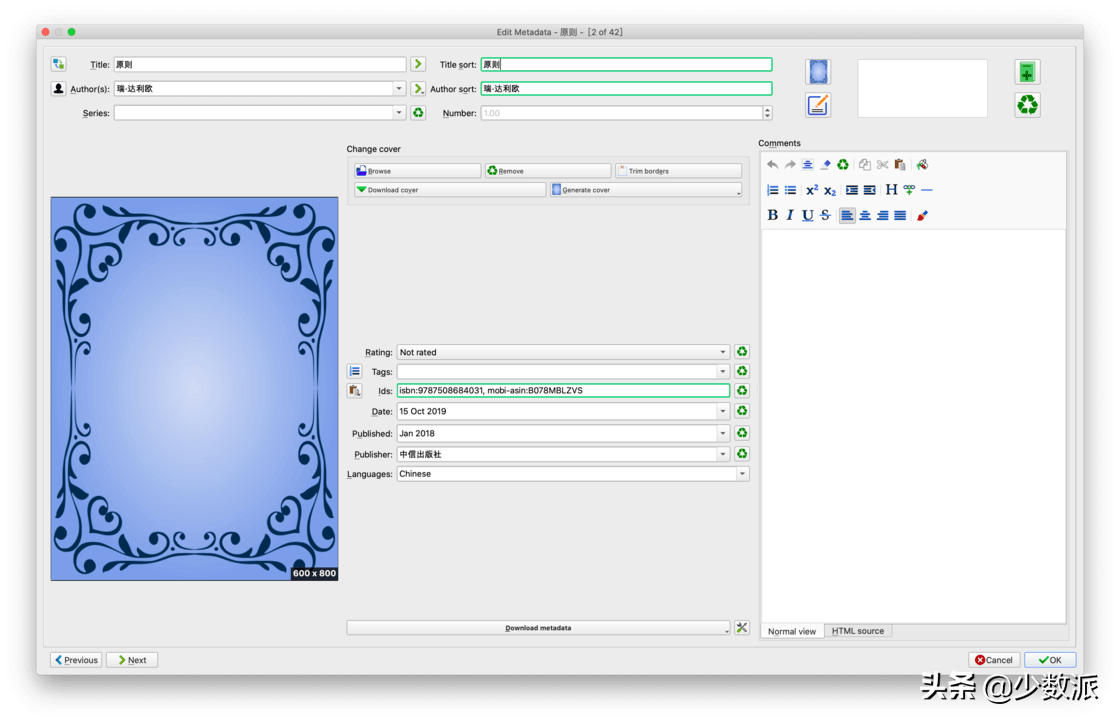Insert a link in the Comments toolbar

[909, 190]
